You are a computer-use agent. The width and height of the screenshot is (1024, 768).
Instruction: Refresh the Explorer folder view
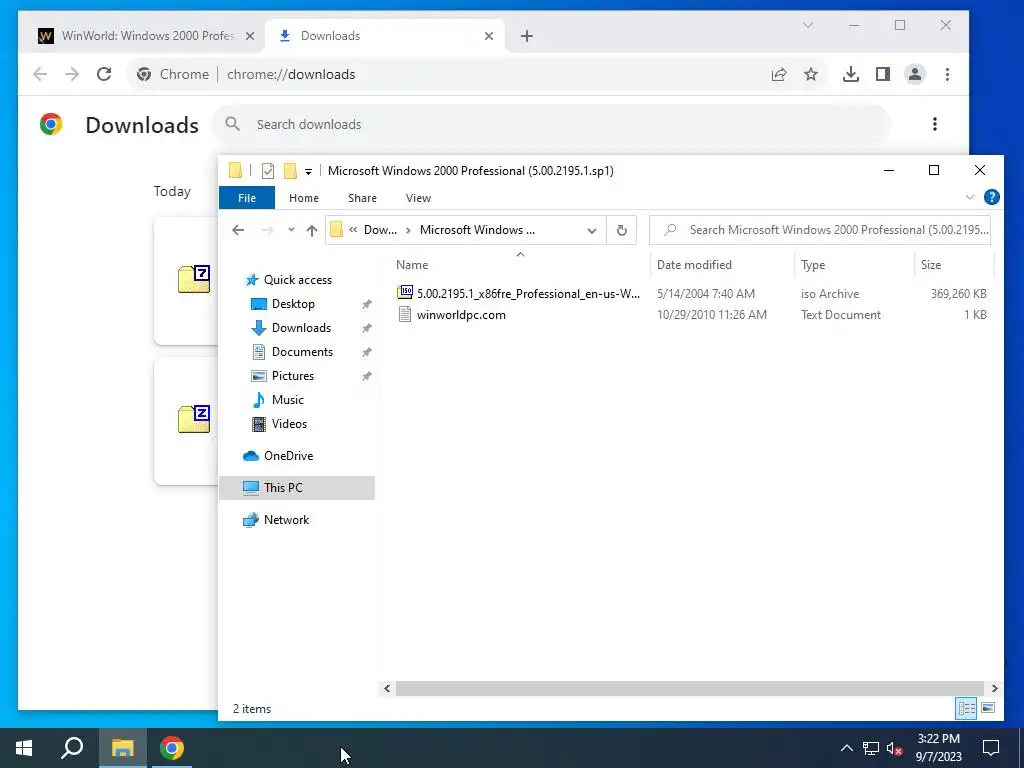coord(622,230)
